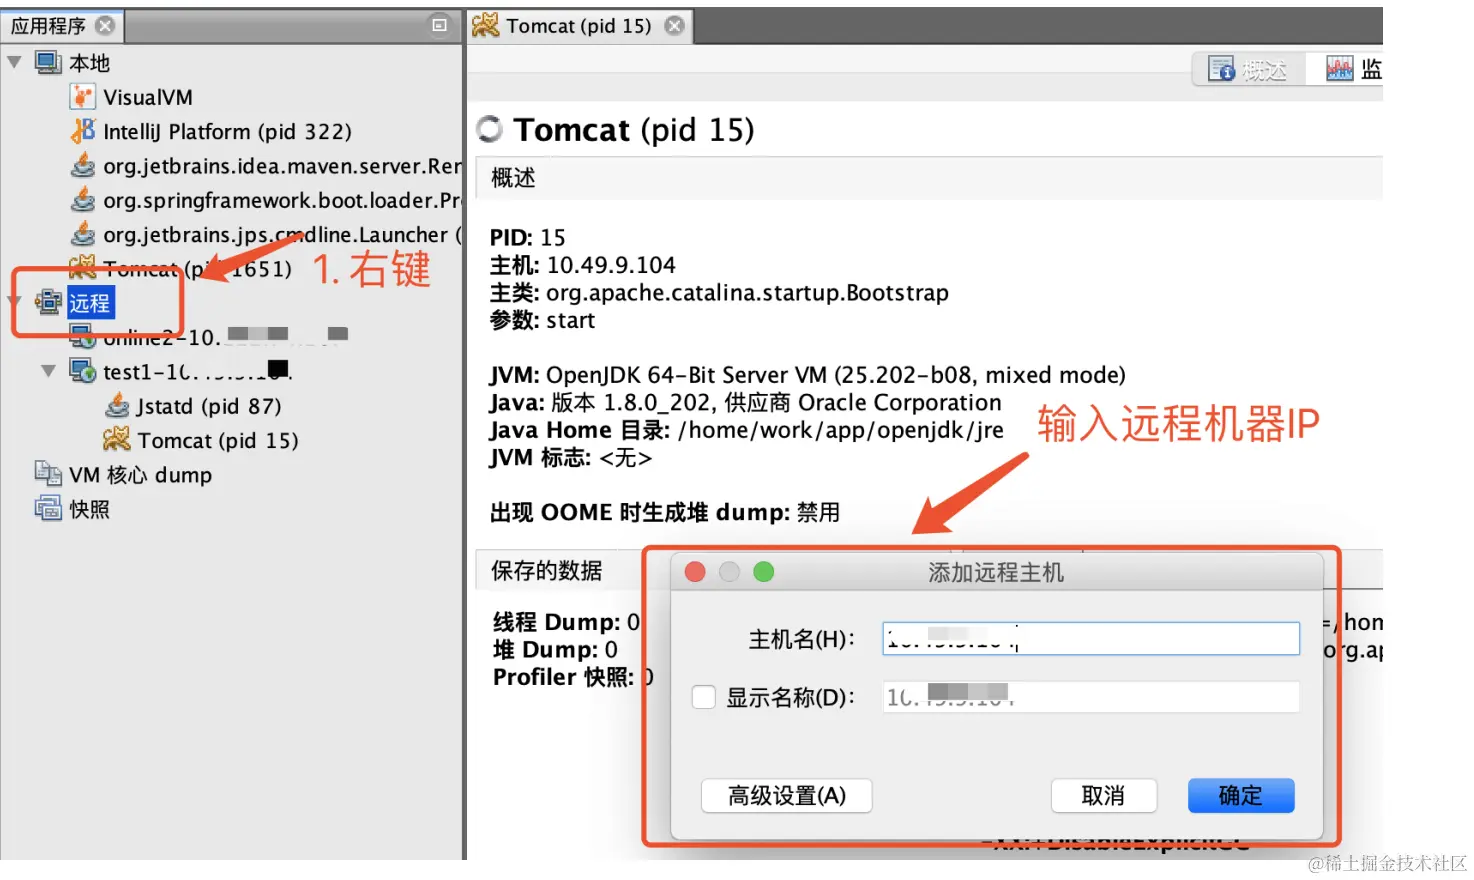Select Tomcat (pid 15) in the tree

point(218,440)
